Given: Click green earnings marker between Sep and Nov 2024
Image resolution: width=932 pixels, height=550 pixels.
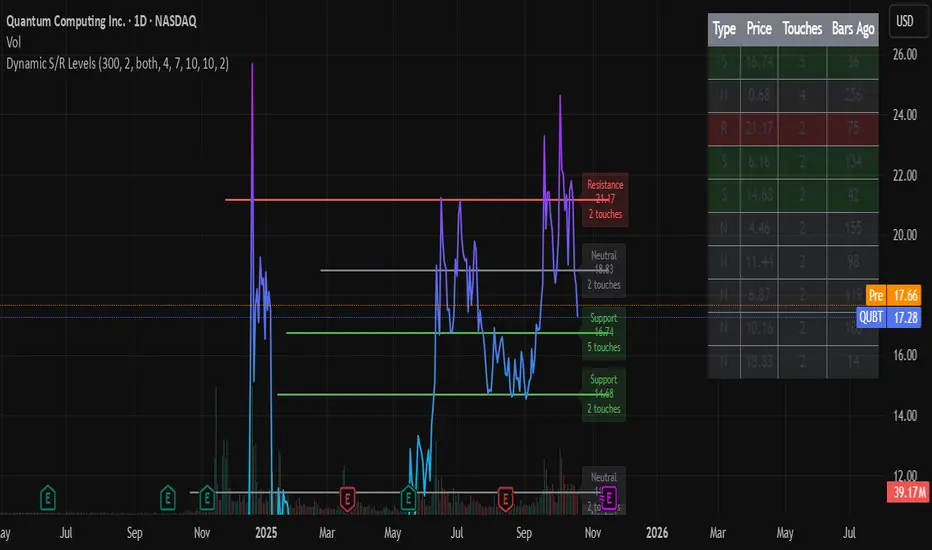Looking at the screenshot, I should tap(169, 496).
